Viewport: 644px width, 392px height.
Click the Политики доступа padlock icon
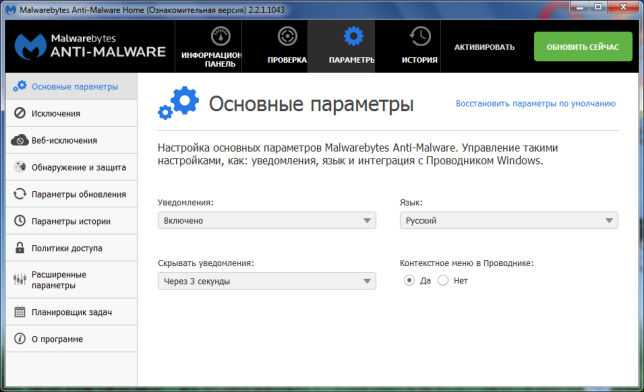[20, 247]
